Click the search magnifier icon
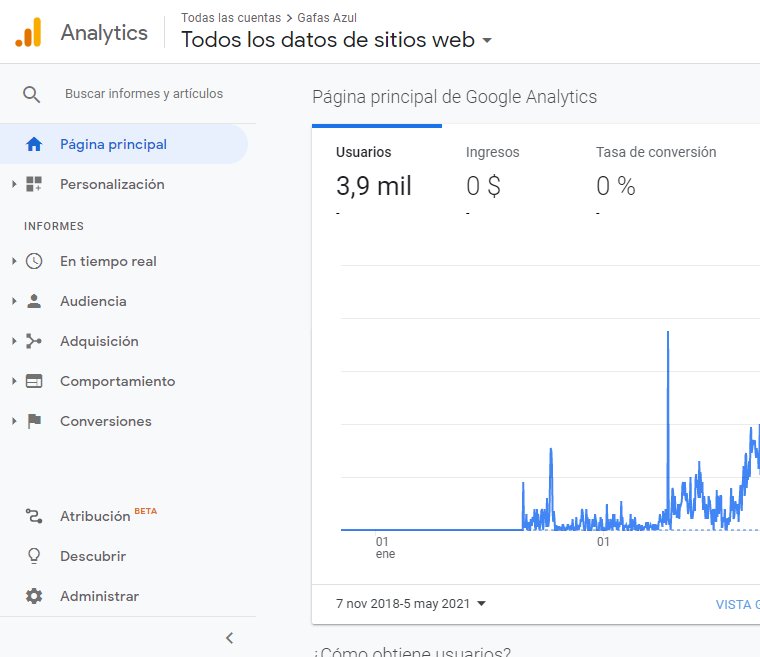 [x=32, y=94]
